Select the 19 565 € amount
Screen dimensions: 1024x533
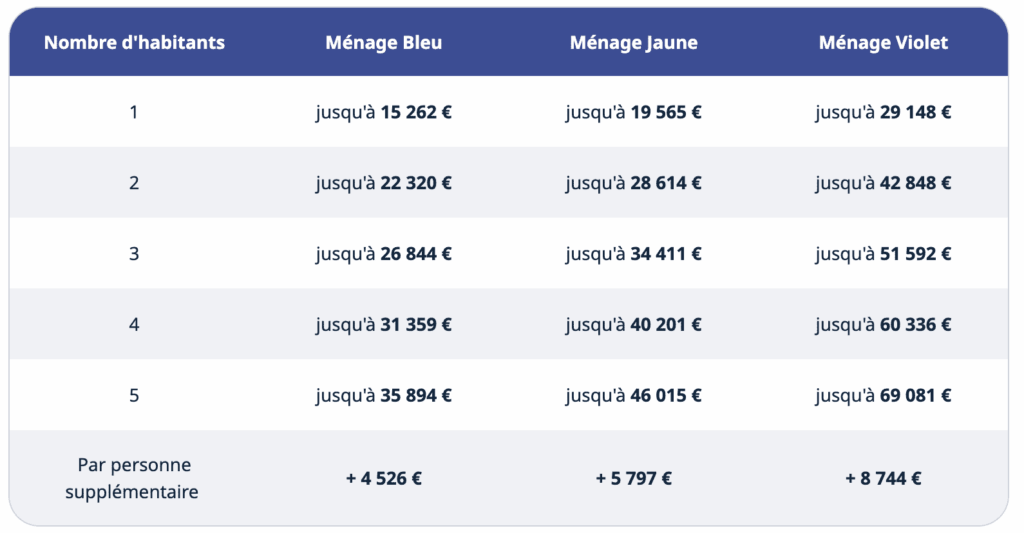tap(665, 112)
